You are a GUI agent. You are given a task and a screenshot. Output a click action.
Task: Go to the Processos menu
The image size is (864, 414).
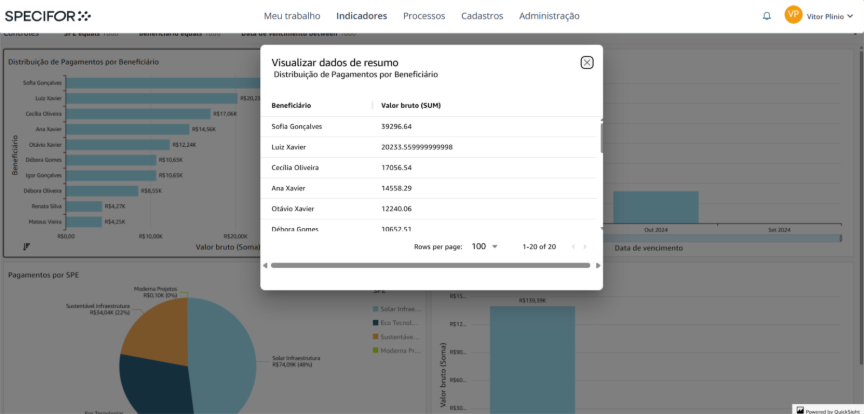click(424, 16)
